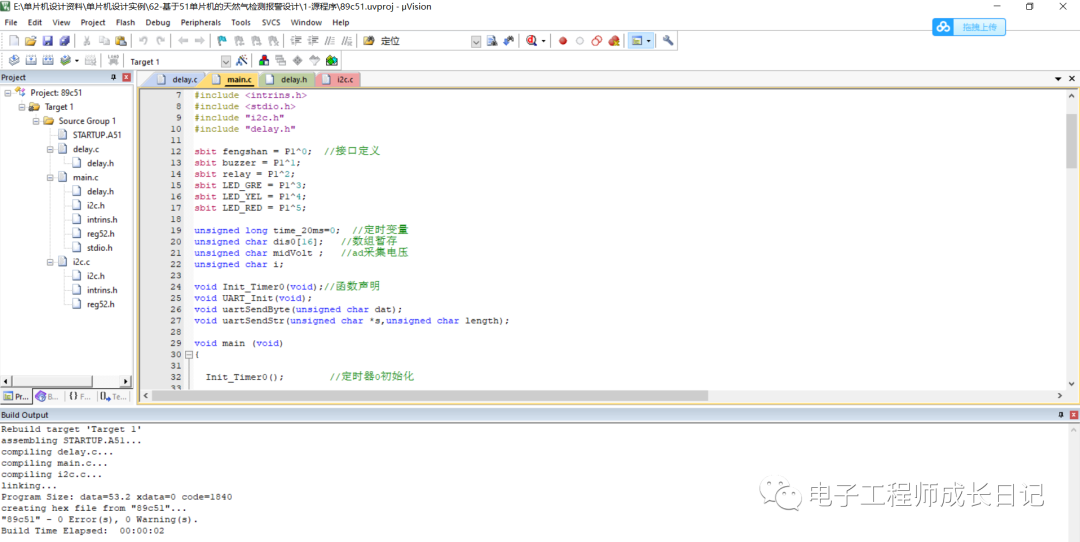Switch to the i2c.c editor tab
Image resolution: width=1080 pixels, height=542 pixels.
(x=343, y=79)
